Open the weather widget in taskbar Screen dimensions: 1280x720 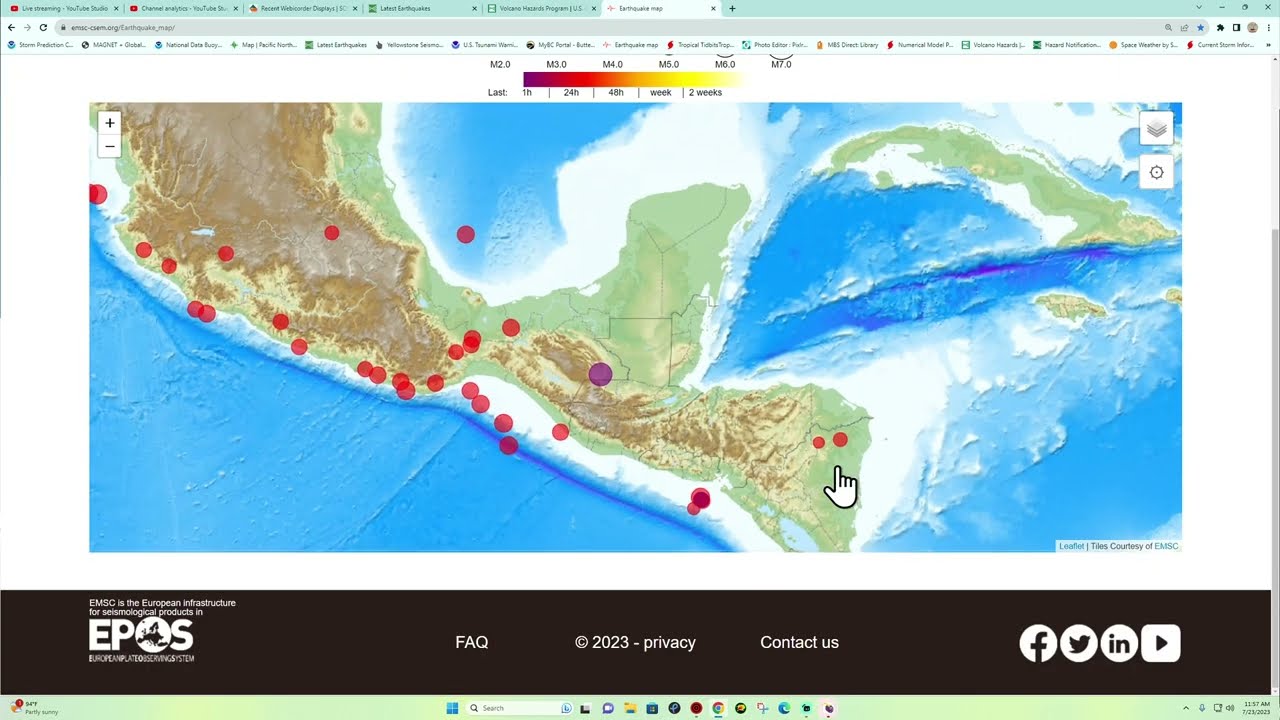click(x=35, y=708)
